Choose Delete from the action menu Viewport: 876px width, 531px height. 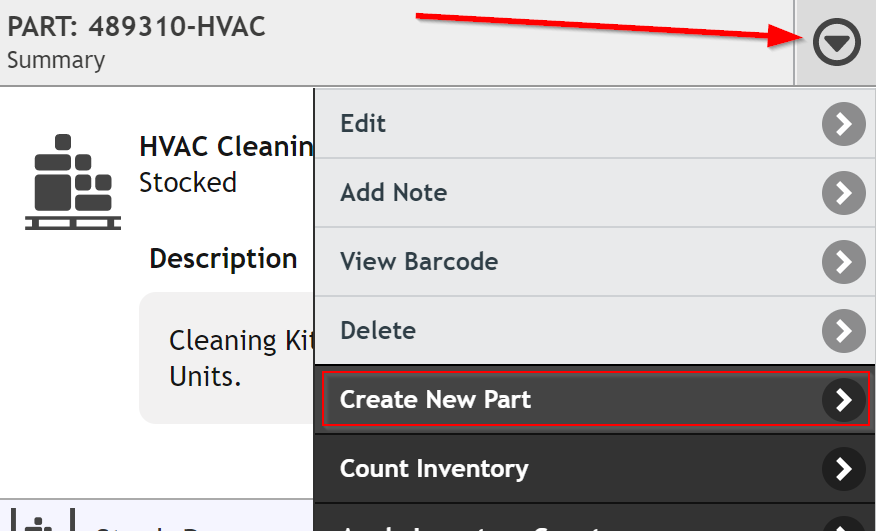(595, 331)
